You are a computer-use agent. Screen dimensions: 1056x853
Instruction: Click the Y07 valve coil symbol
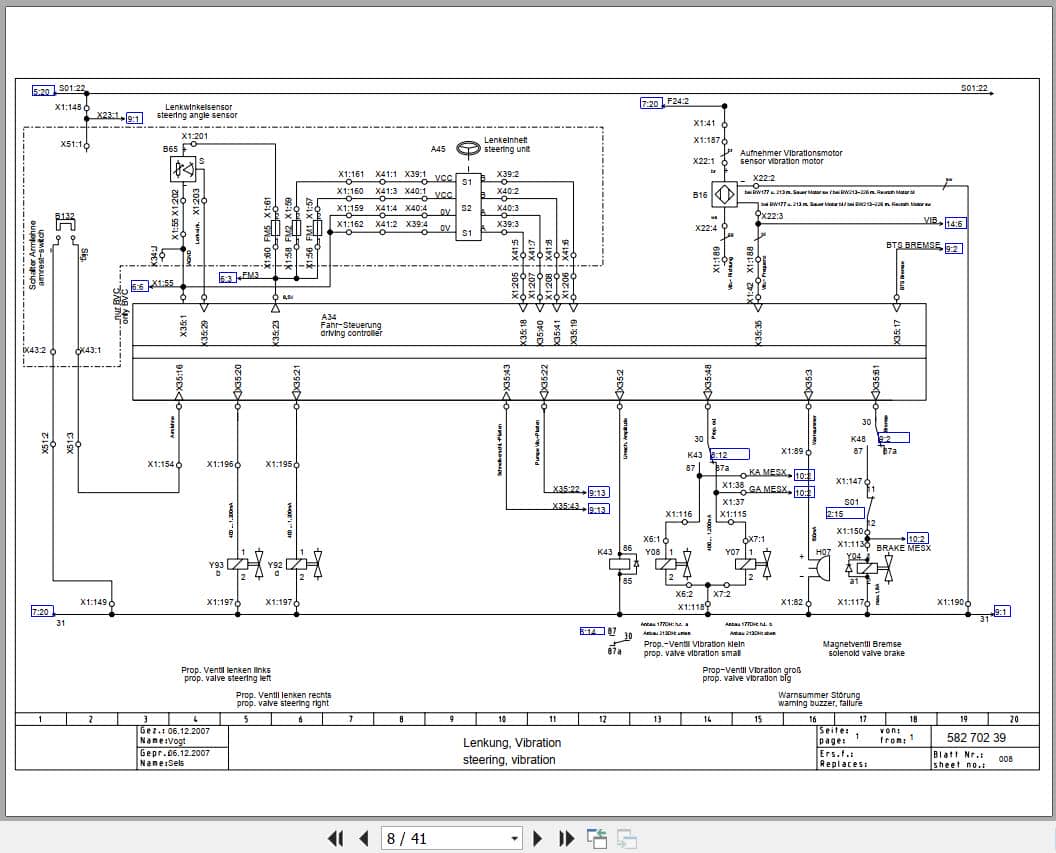pyautogui.click(x=746, y=564)
